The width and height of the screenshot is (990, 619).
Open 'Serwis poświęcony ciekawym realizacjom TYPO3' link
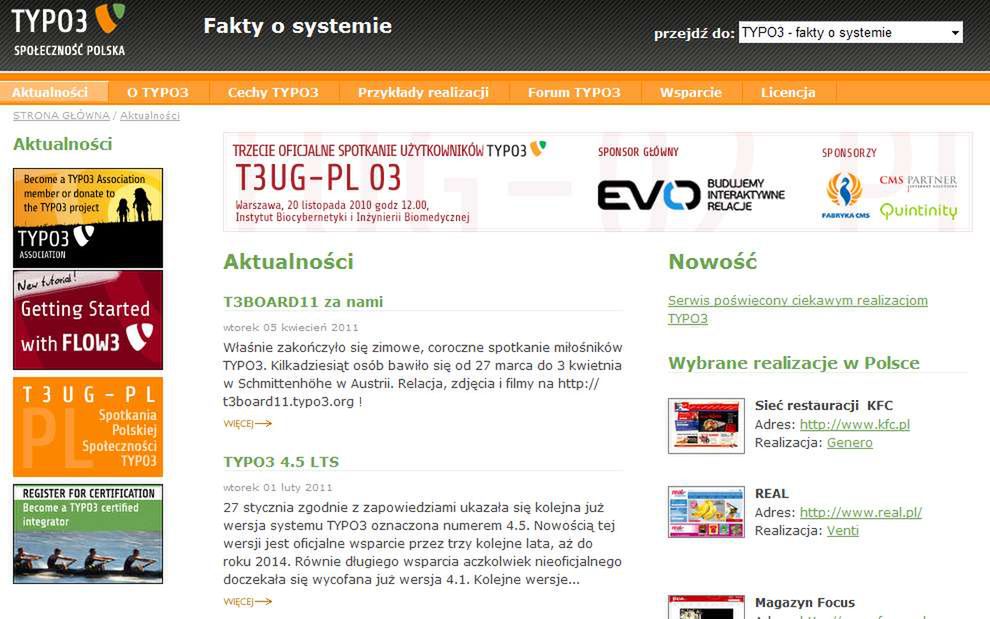[797, 310]
